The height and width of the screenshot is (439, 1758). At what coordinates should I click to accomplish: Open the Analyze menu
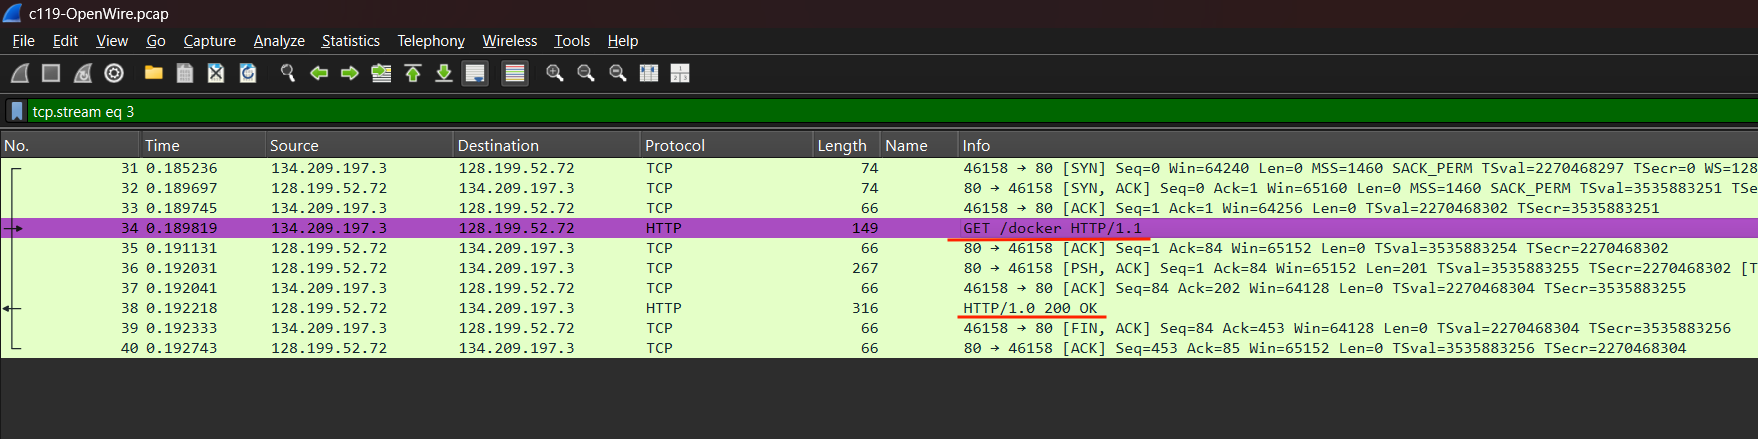click(x=279, y=41)
